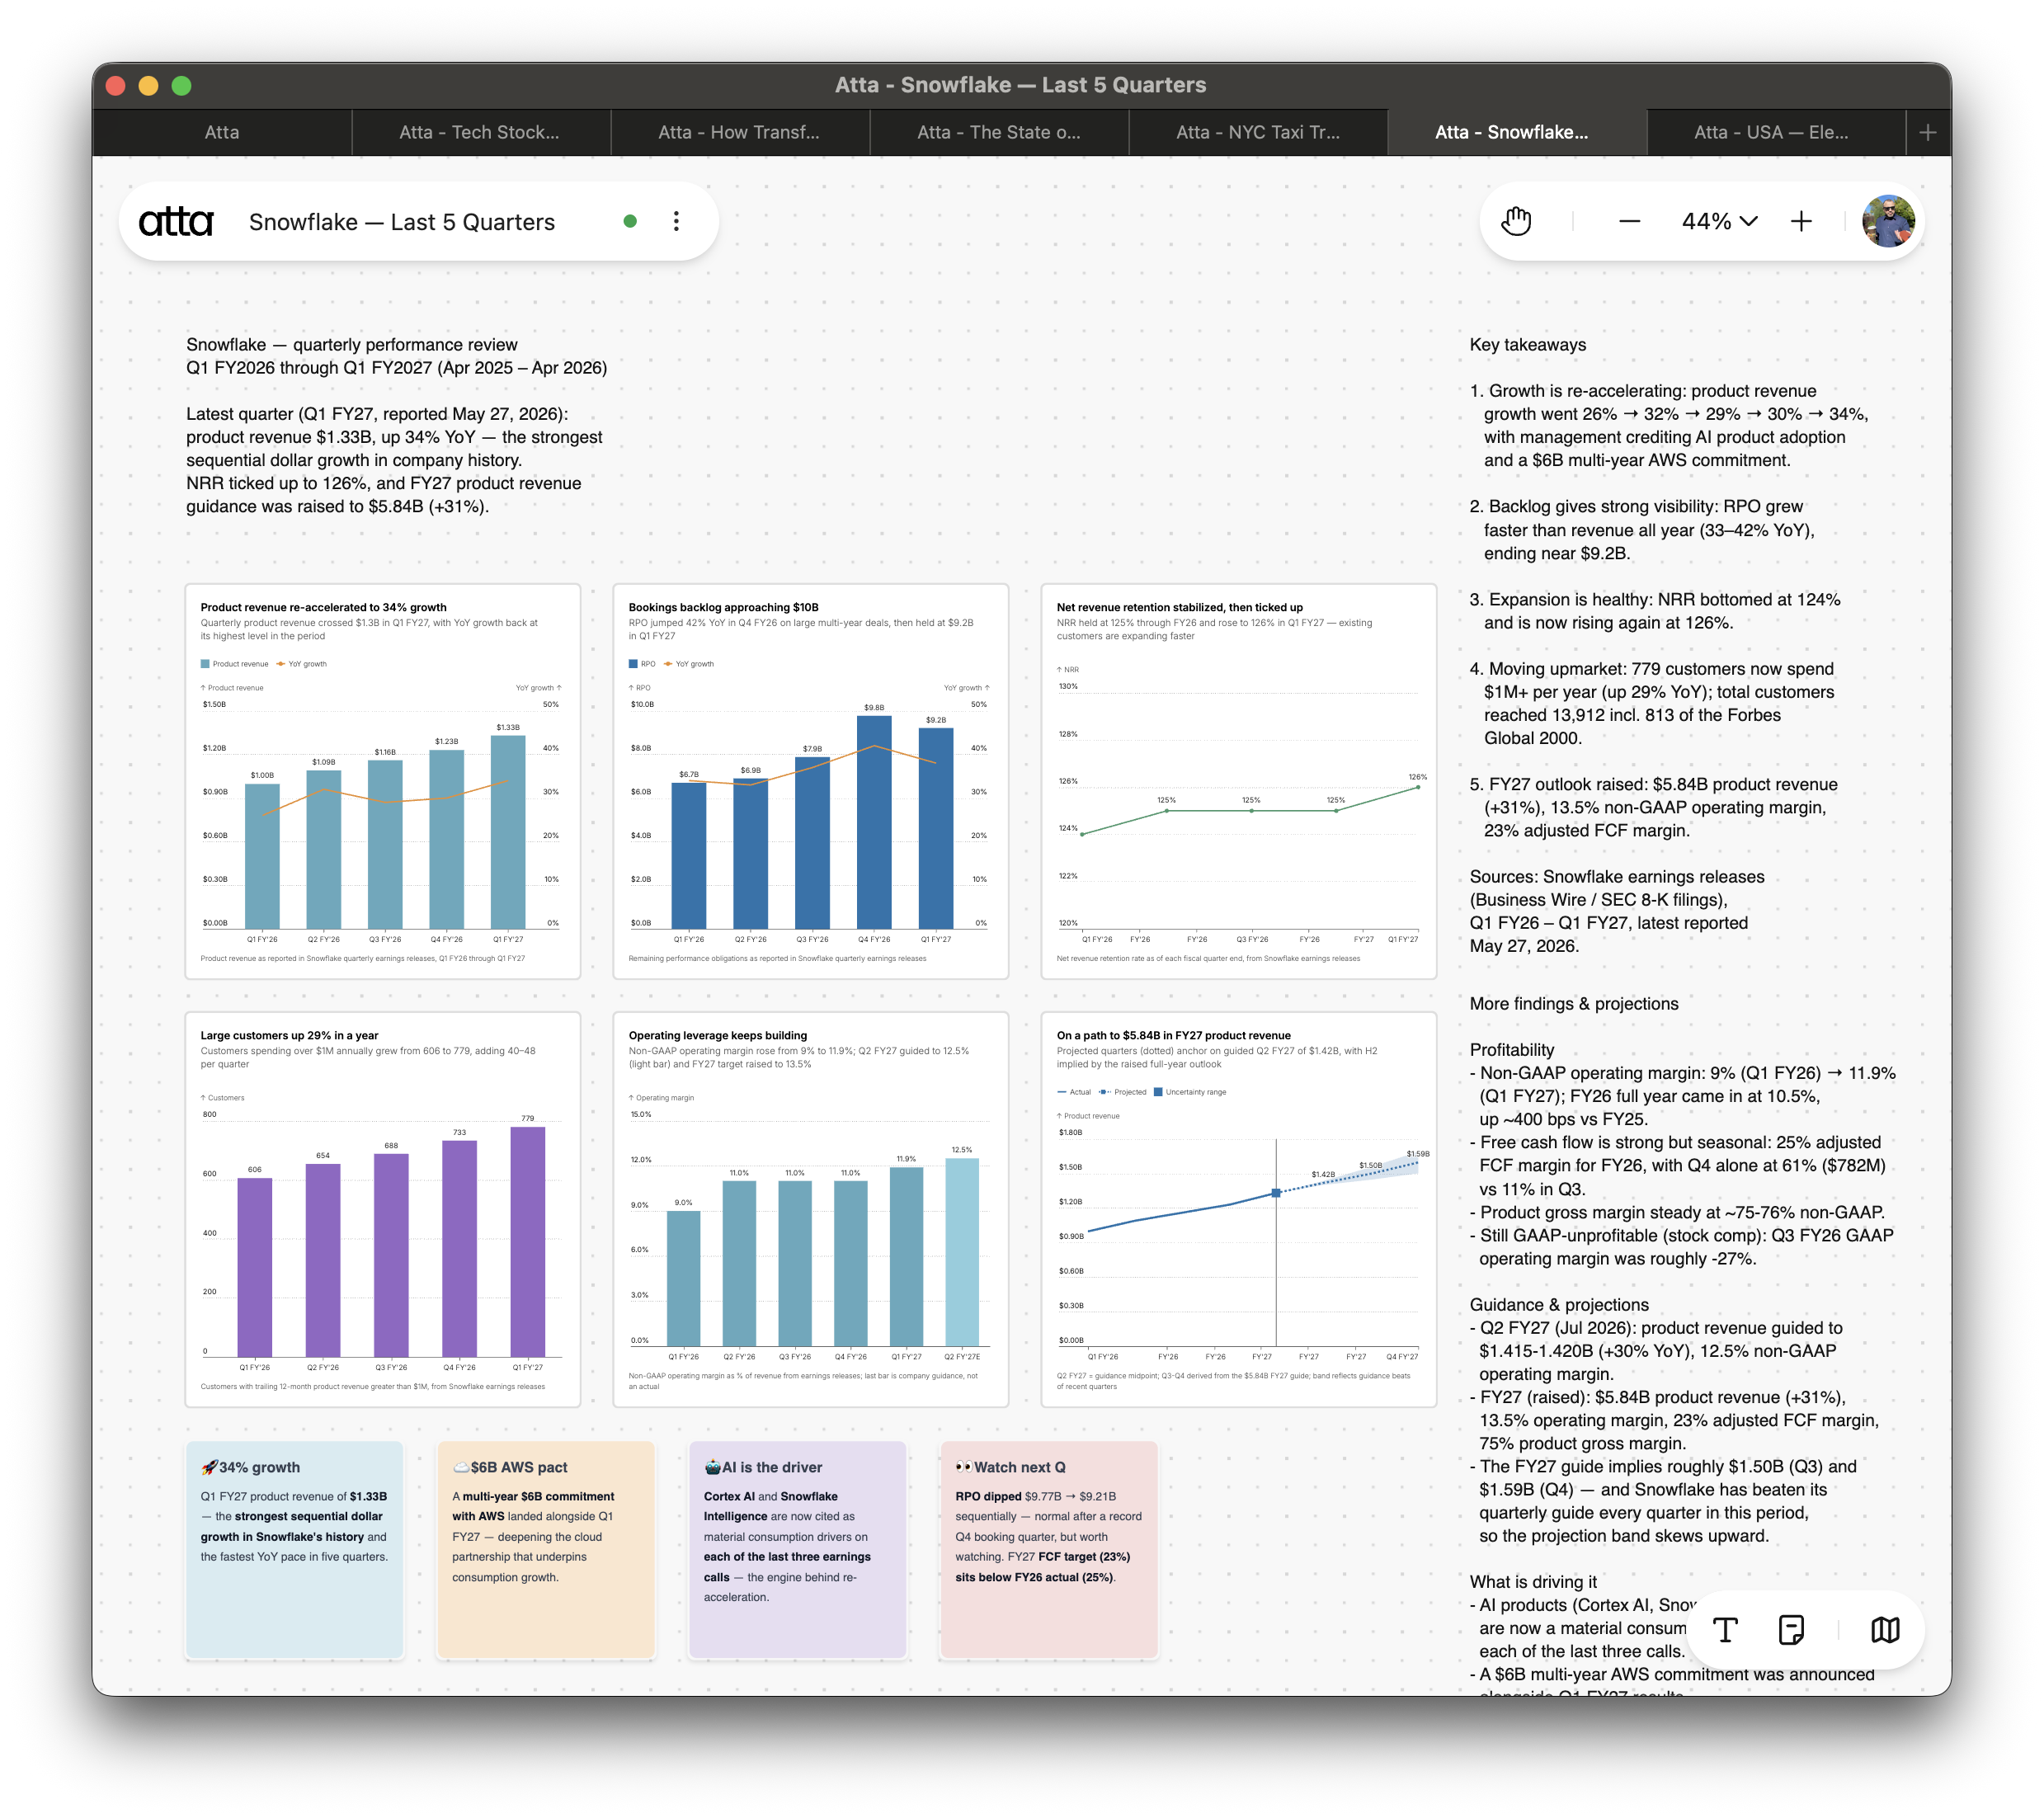Select the Text tool in bottom toolbar
This screenshot has height=1818, width=2044.
tap(1724, 1630)
